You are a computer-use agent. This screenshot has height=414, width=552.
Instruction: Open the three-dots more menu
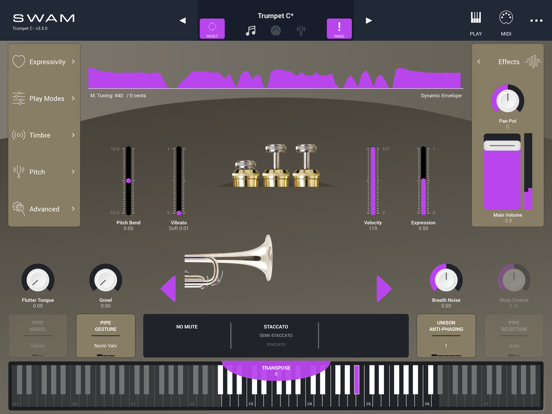pos(536,21)
